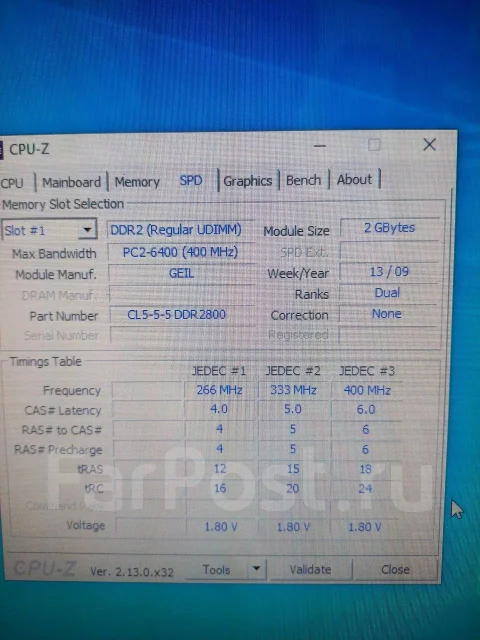Open the Tools dropdown arrow
The height and width of the screenshot is (640, 480).
[256, 569]
